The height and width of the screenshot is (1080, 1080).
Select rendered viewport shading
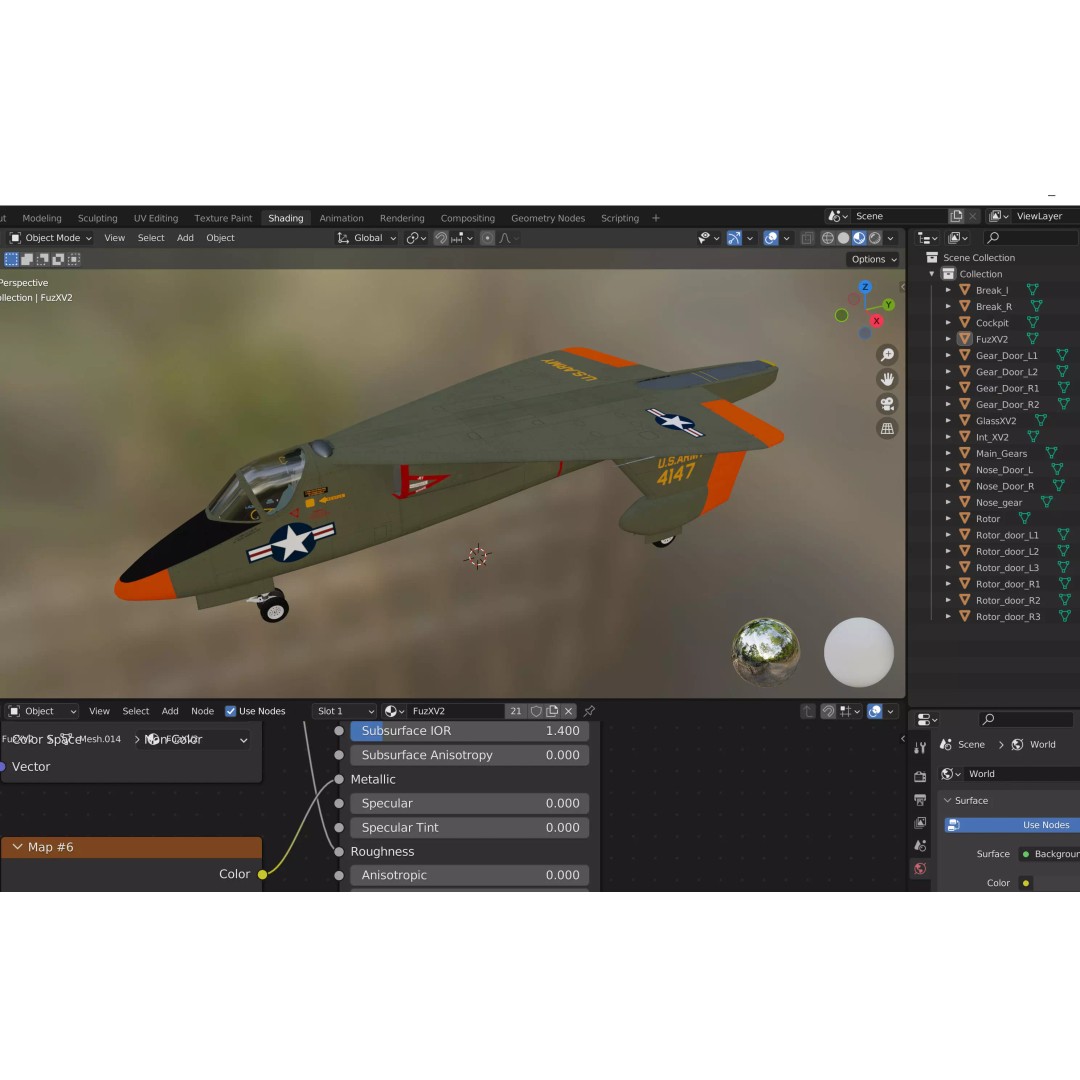coord(875,238)
